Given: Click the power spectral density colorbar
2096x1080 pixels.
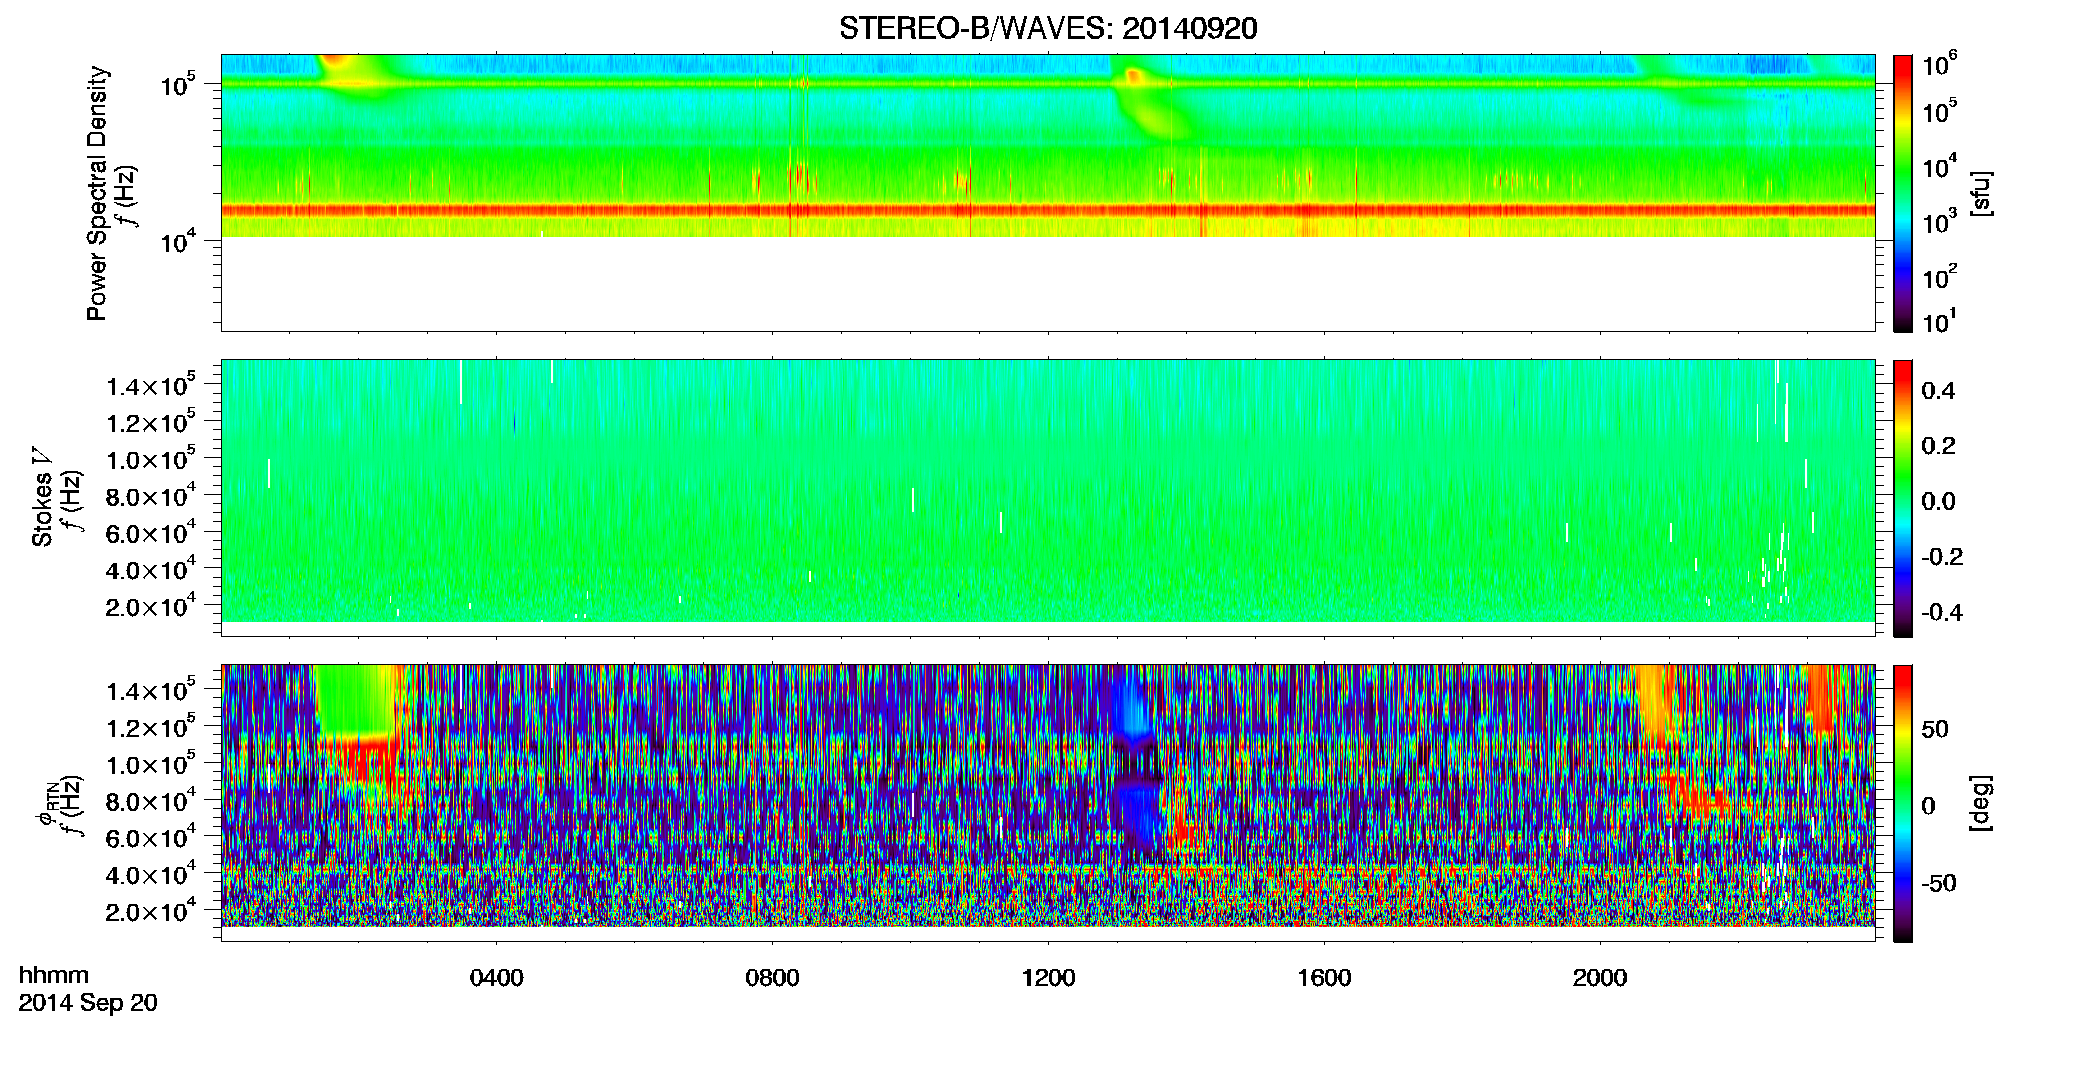Looking at the screenshot, I should click(x=1903, y=193).
